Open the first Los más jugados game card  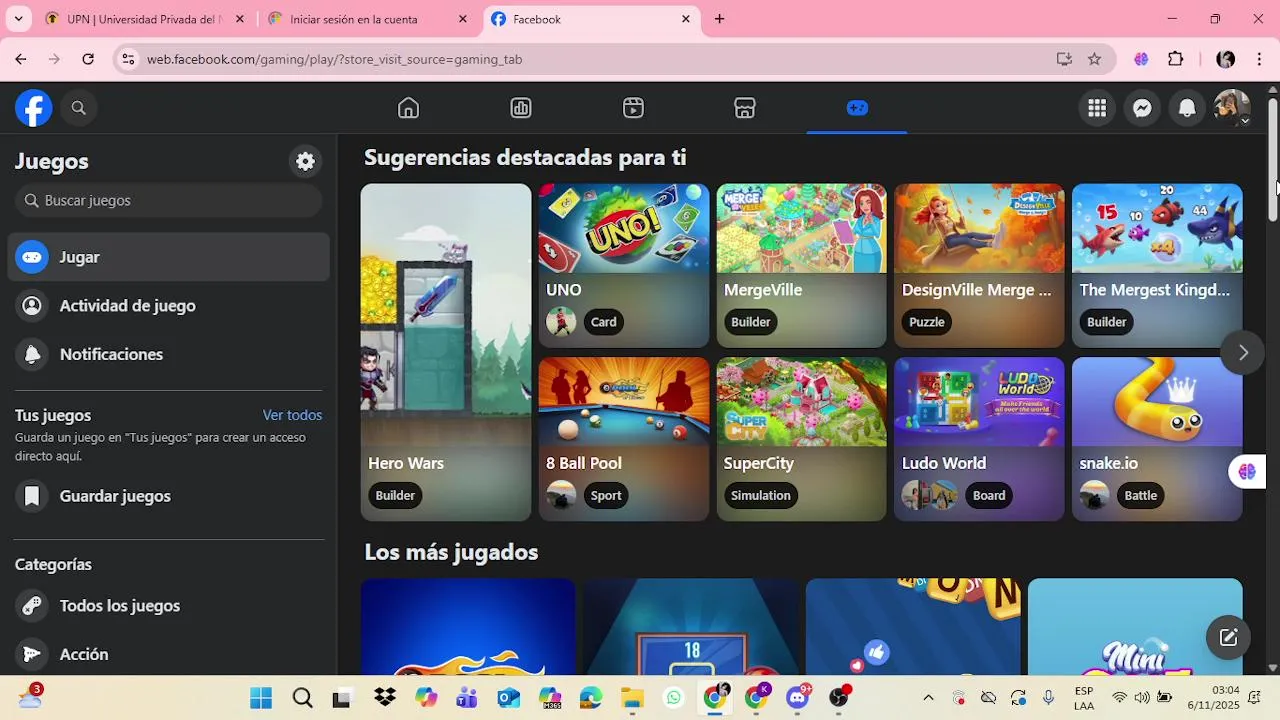coord(468,627)
